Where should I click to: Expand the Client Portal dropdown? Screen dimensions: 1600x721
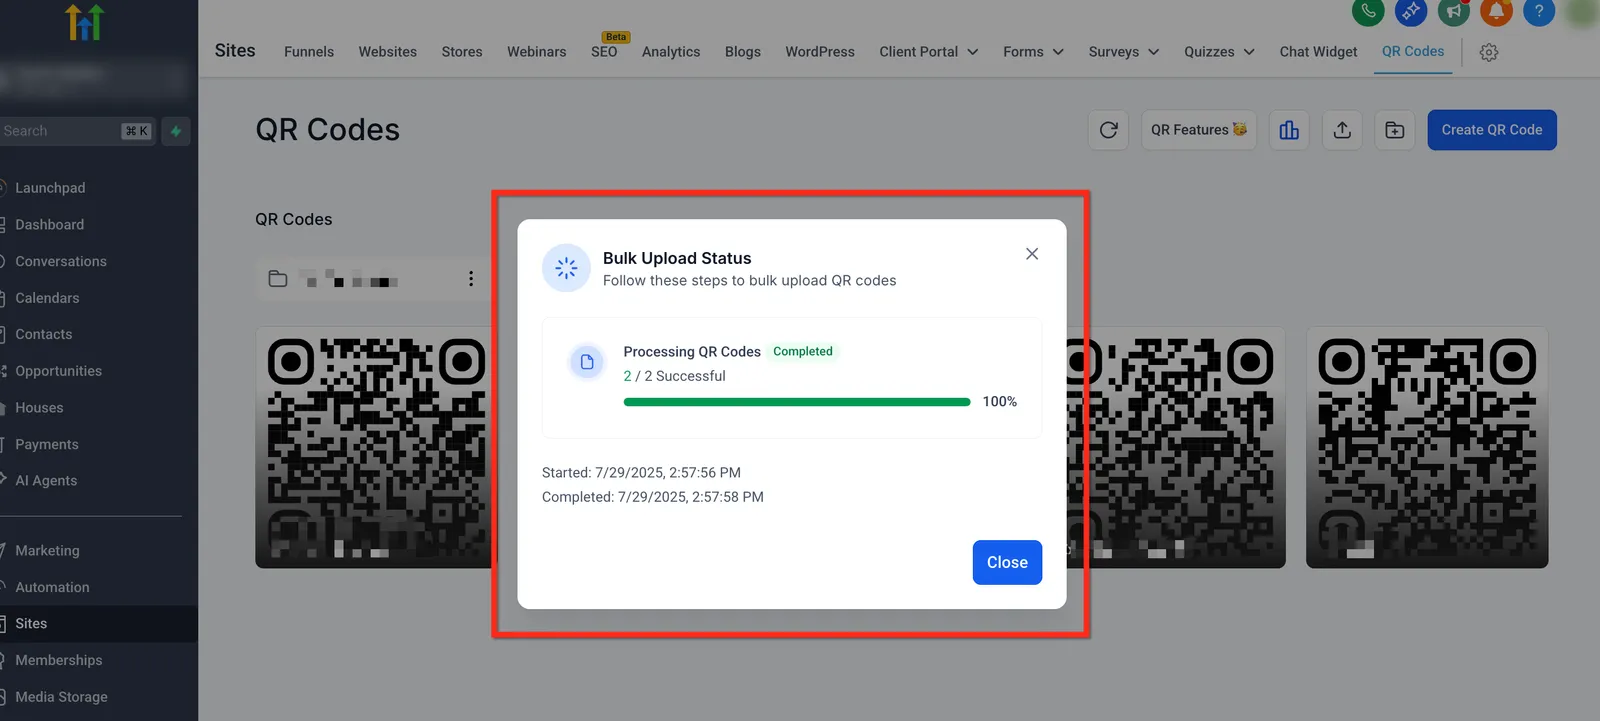tap(929, 52)
